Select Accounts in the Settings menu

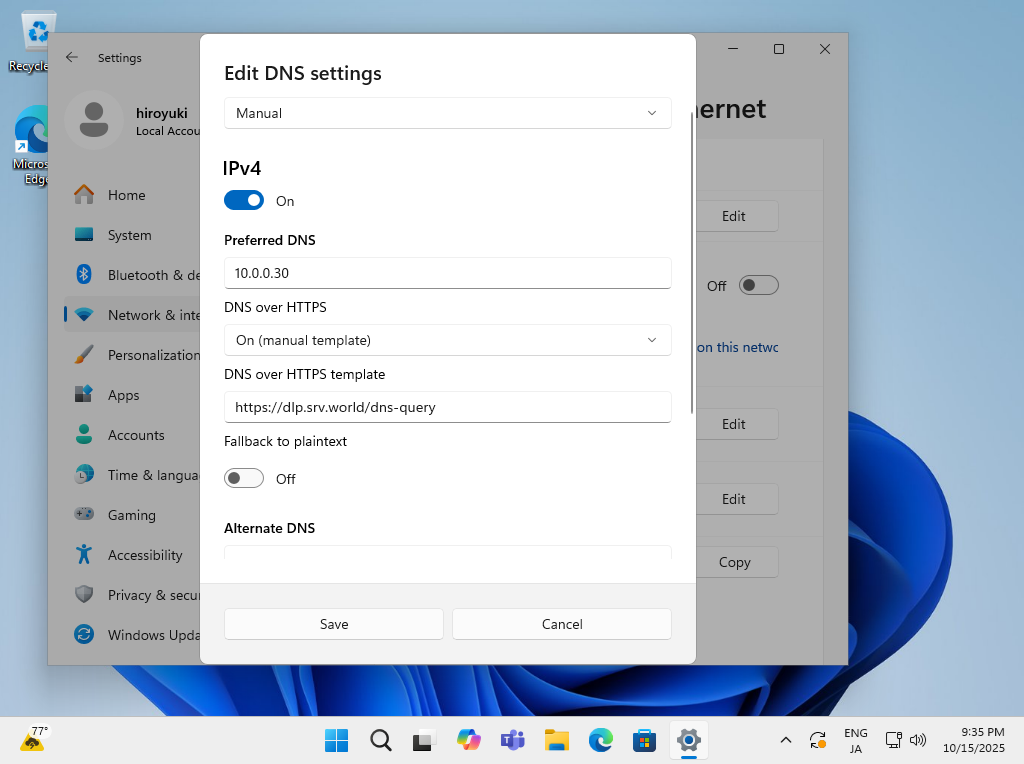pyautogui.click(x=136, y=435)
